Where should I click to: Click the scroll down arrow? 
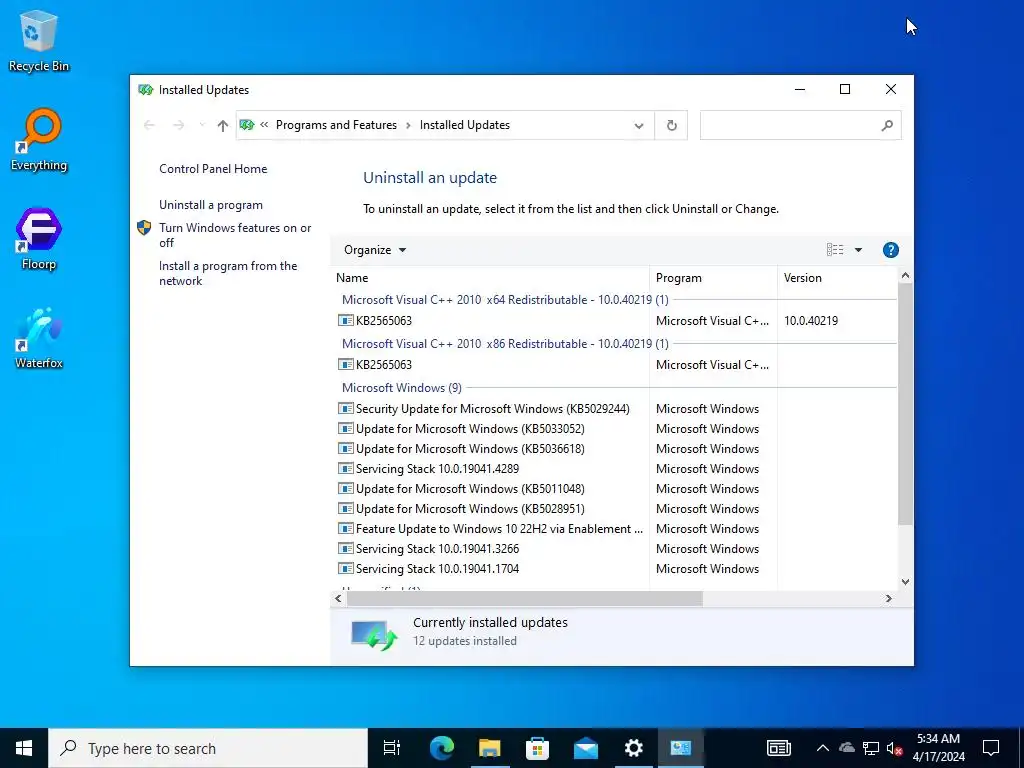click(x=905, y=581)
